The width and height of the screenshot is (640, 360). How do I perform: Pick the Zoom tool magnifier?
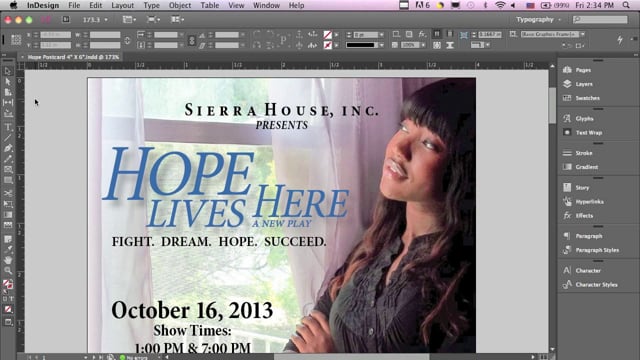pos(8,270)
